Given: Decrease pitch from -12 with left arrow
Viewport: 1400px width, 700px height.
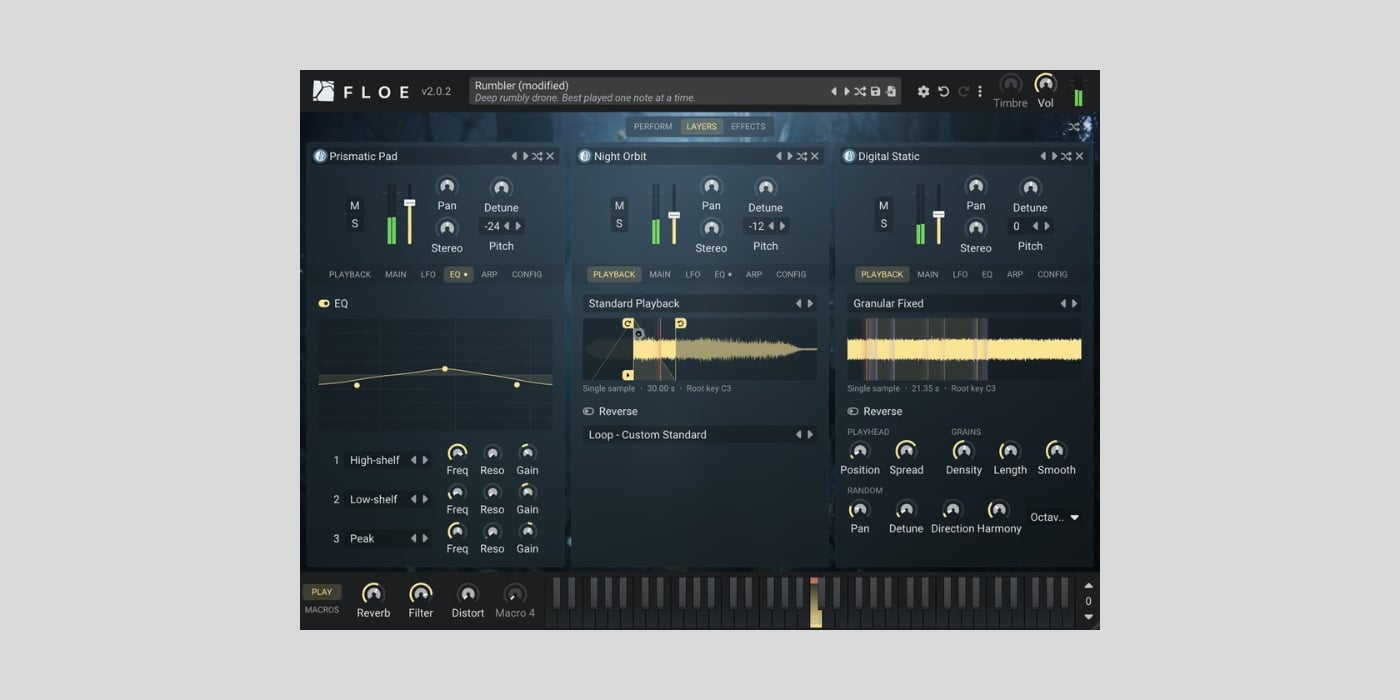Looking at the screenshot, I should pyautogui.click(x=770, y=226).
